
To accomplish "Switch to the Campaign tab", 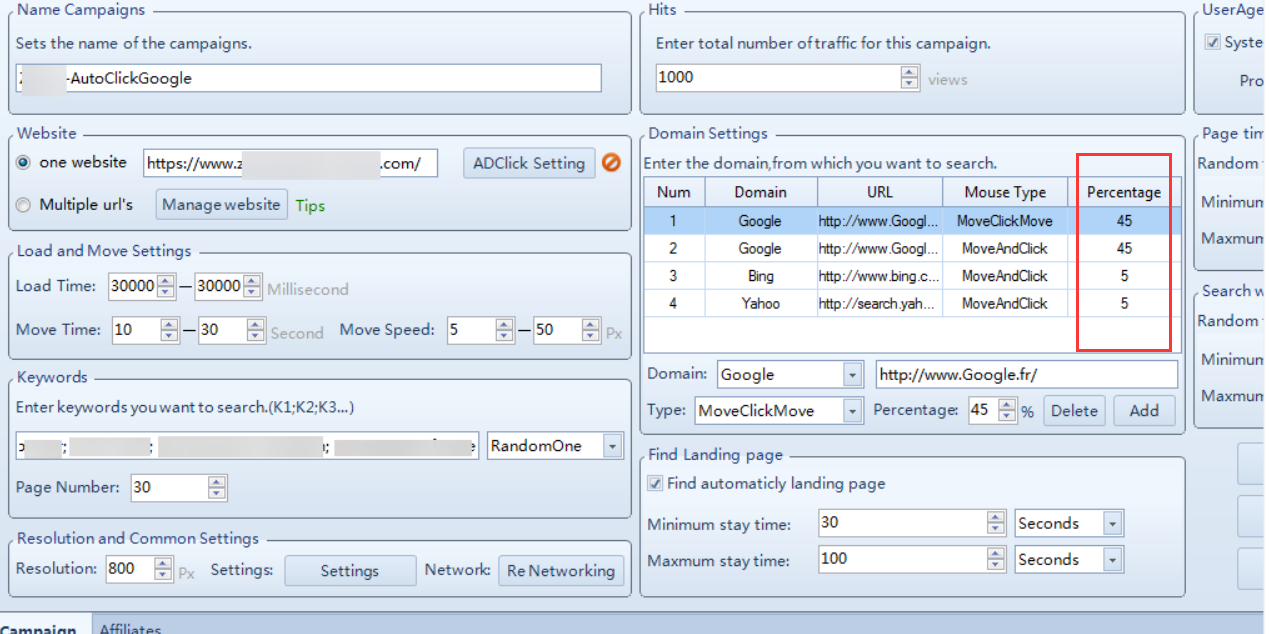I will point(40,628).
